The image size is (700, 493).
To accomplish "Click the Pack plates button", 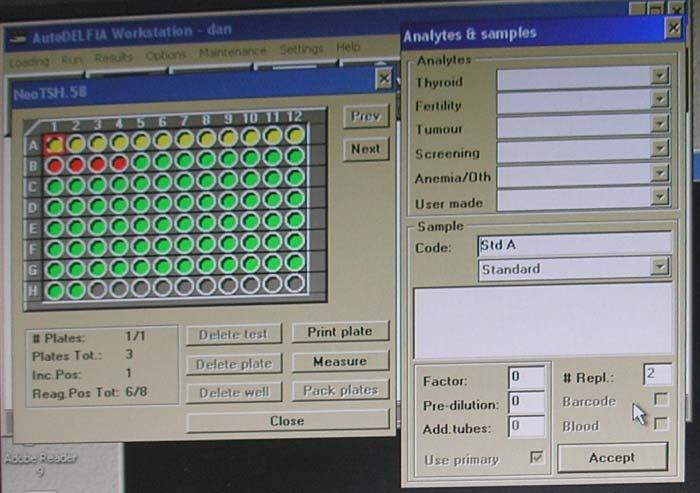I will 340,391.
